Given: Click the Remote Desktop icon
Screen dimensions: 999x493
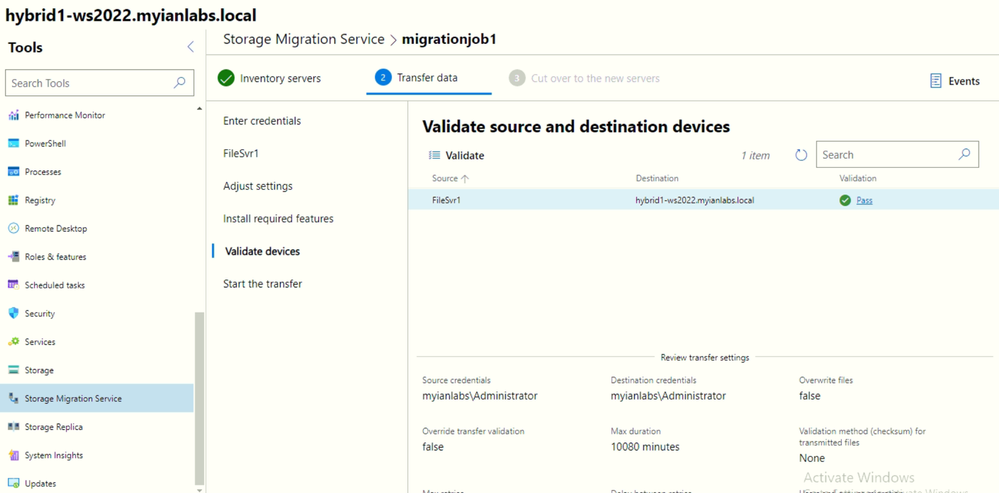Looking at the screenshot, I should [14, 229].
